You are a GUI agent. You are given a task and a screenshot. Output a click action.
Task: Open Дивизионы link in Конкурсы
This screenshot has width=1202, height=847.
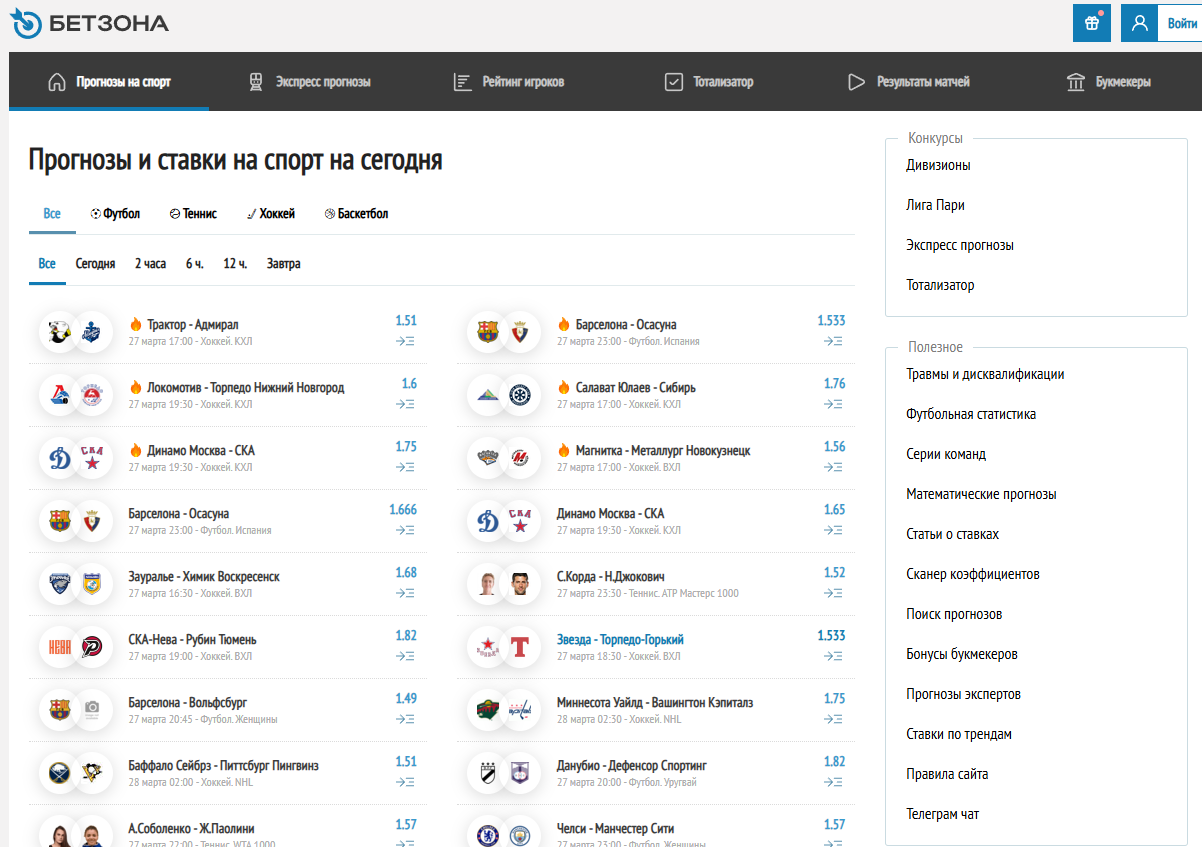click(x=938, y=165)
